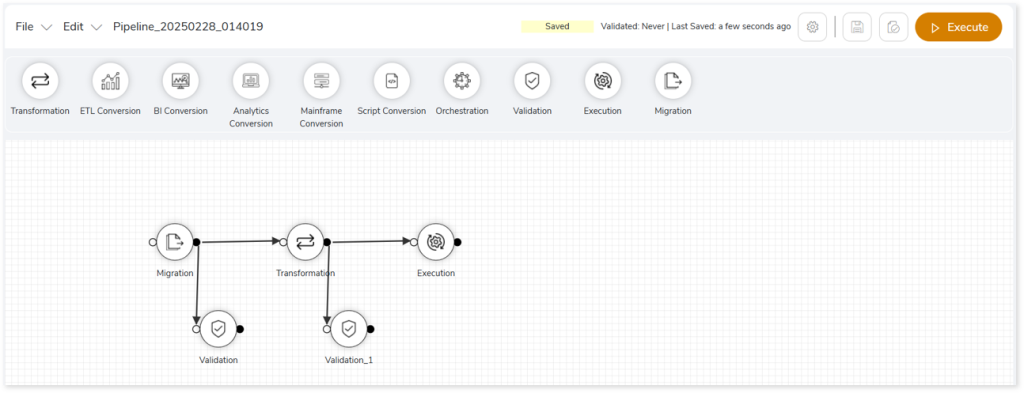
Task: Click the Execution node input port
Action: click(414, 242)
